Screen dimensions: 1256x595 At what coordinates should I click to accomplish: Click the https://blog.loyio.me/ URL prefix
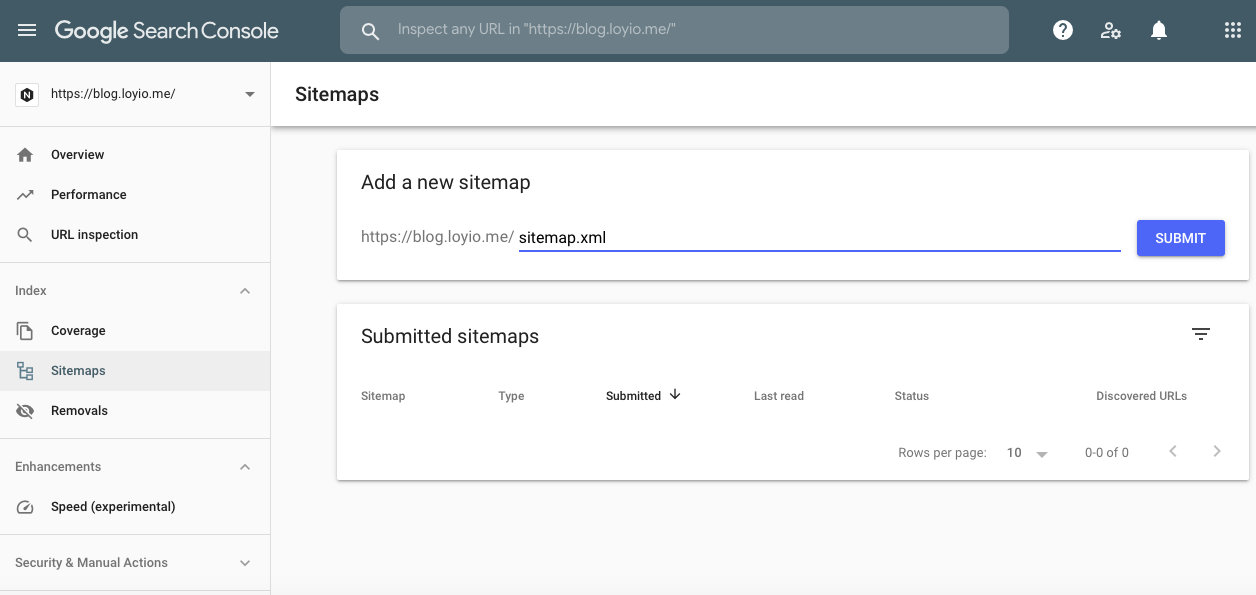point(437,238)
